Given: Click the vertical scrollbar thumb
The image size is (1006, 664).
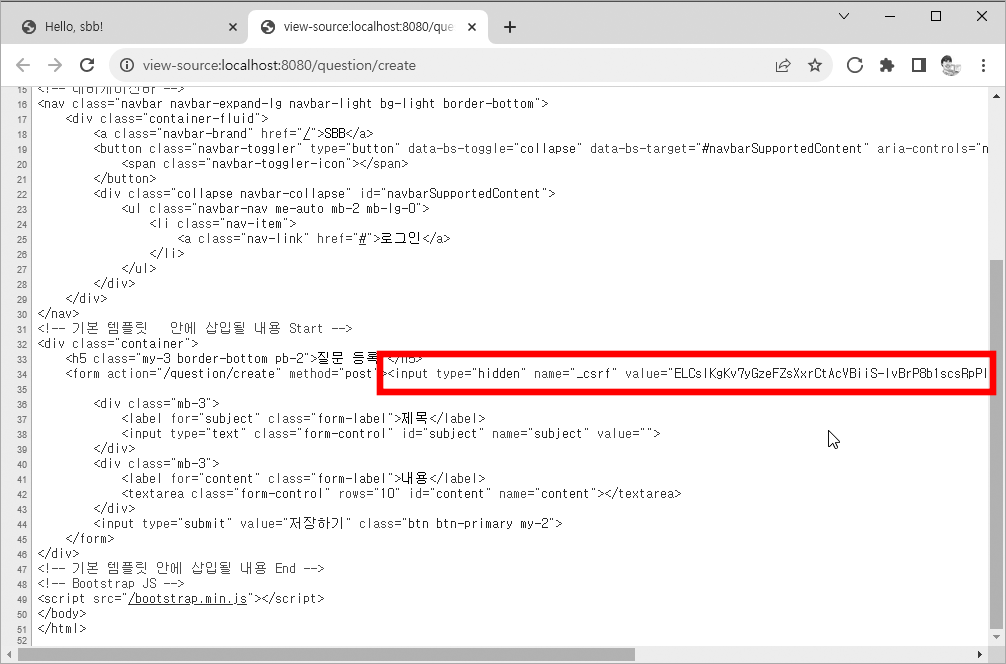Looking at the screenshot, I should click(996, 443).
